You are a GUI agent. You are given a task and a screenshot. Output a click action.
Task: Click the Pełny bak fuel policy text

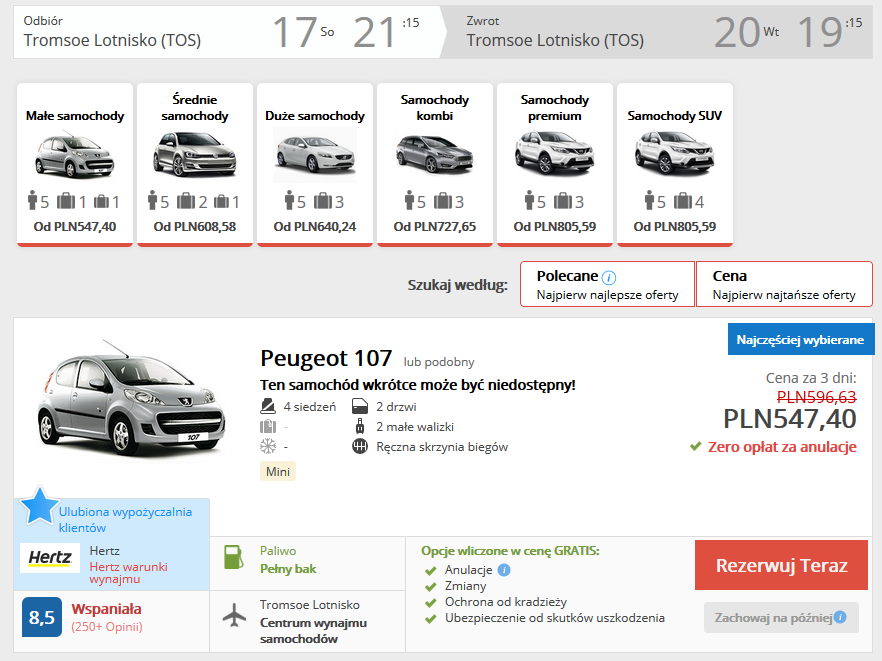point(288,569)
